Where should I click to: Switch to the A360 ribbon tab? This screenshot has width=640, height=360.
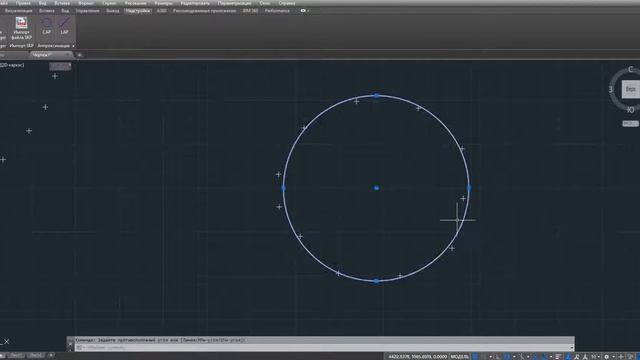pyautogui.click(x=161, y=11)
